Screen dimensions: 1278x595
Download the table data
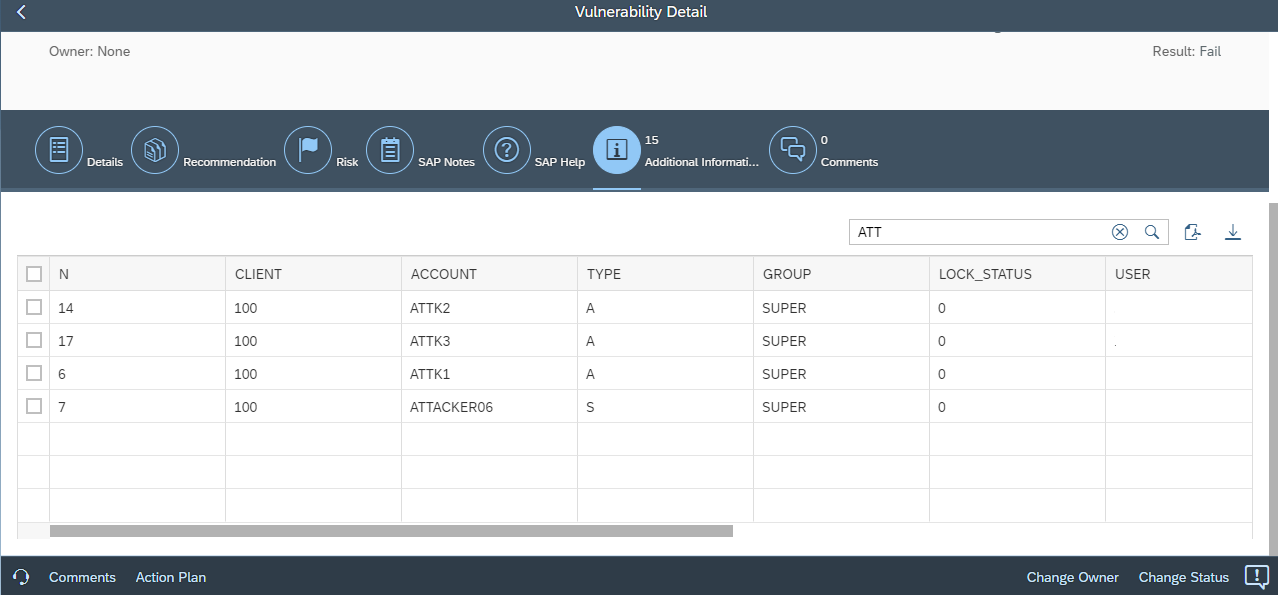(x=1233, y=232)
